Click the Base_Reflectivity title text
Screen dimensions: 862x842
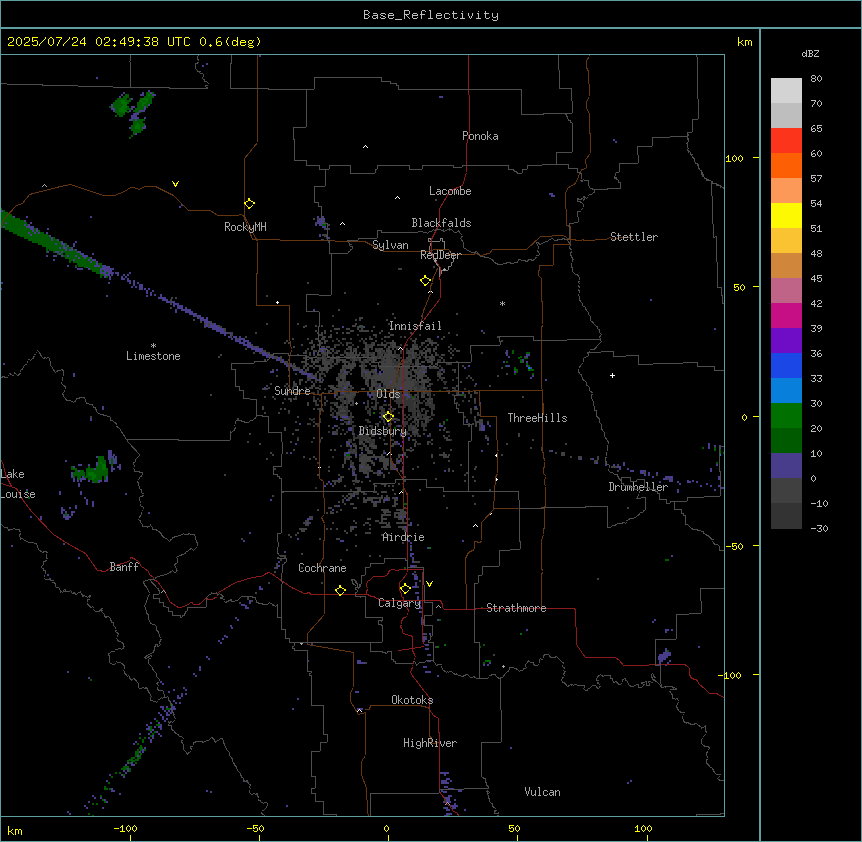coord(431,15)
